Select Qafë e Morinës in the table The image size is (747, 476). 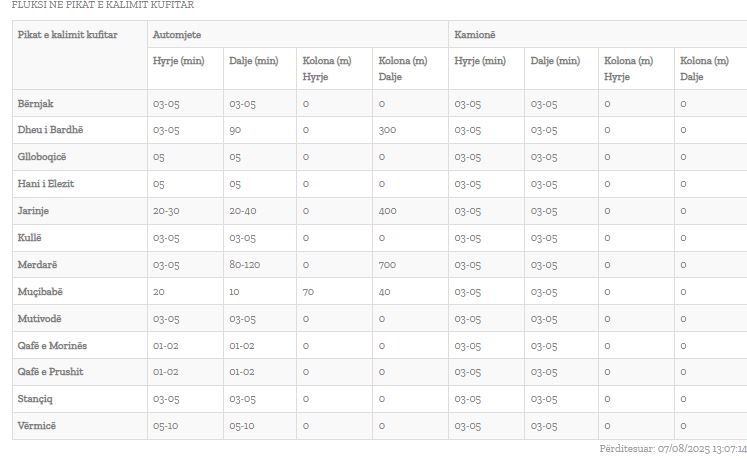coord(52,345)
